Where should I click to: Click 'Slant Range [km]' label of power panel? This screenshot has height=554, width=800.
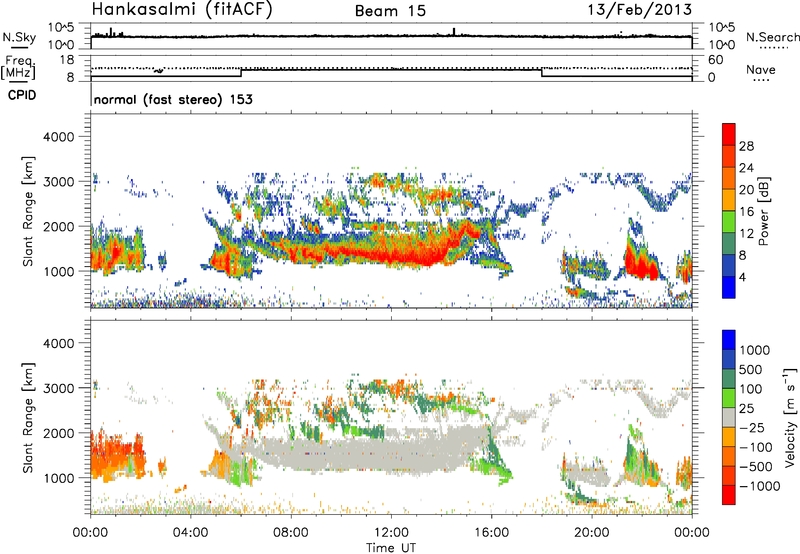click(29, 211)
